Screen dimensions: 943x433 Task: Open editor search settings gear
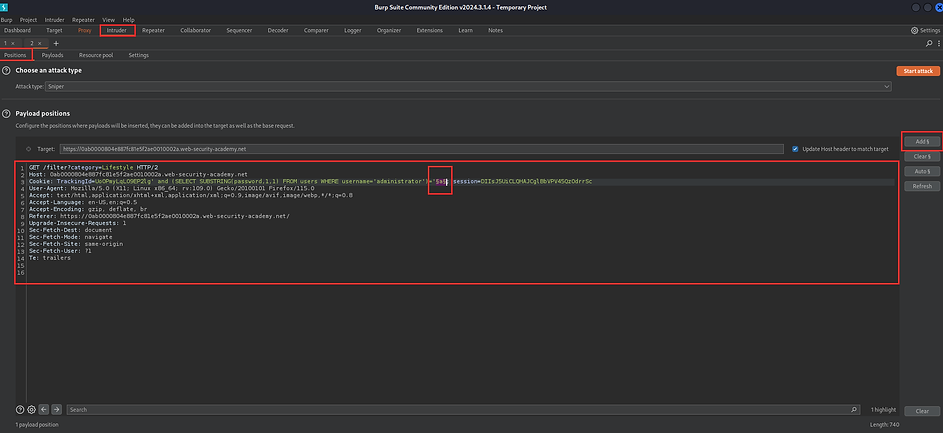[x=31, y=410]
